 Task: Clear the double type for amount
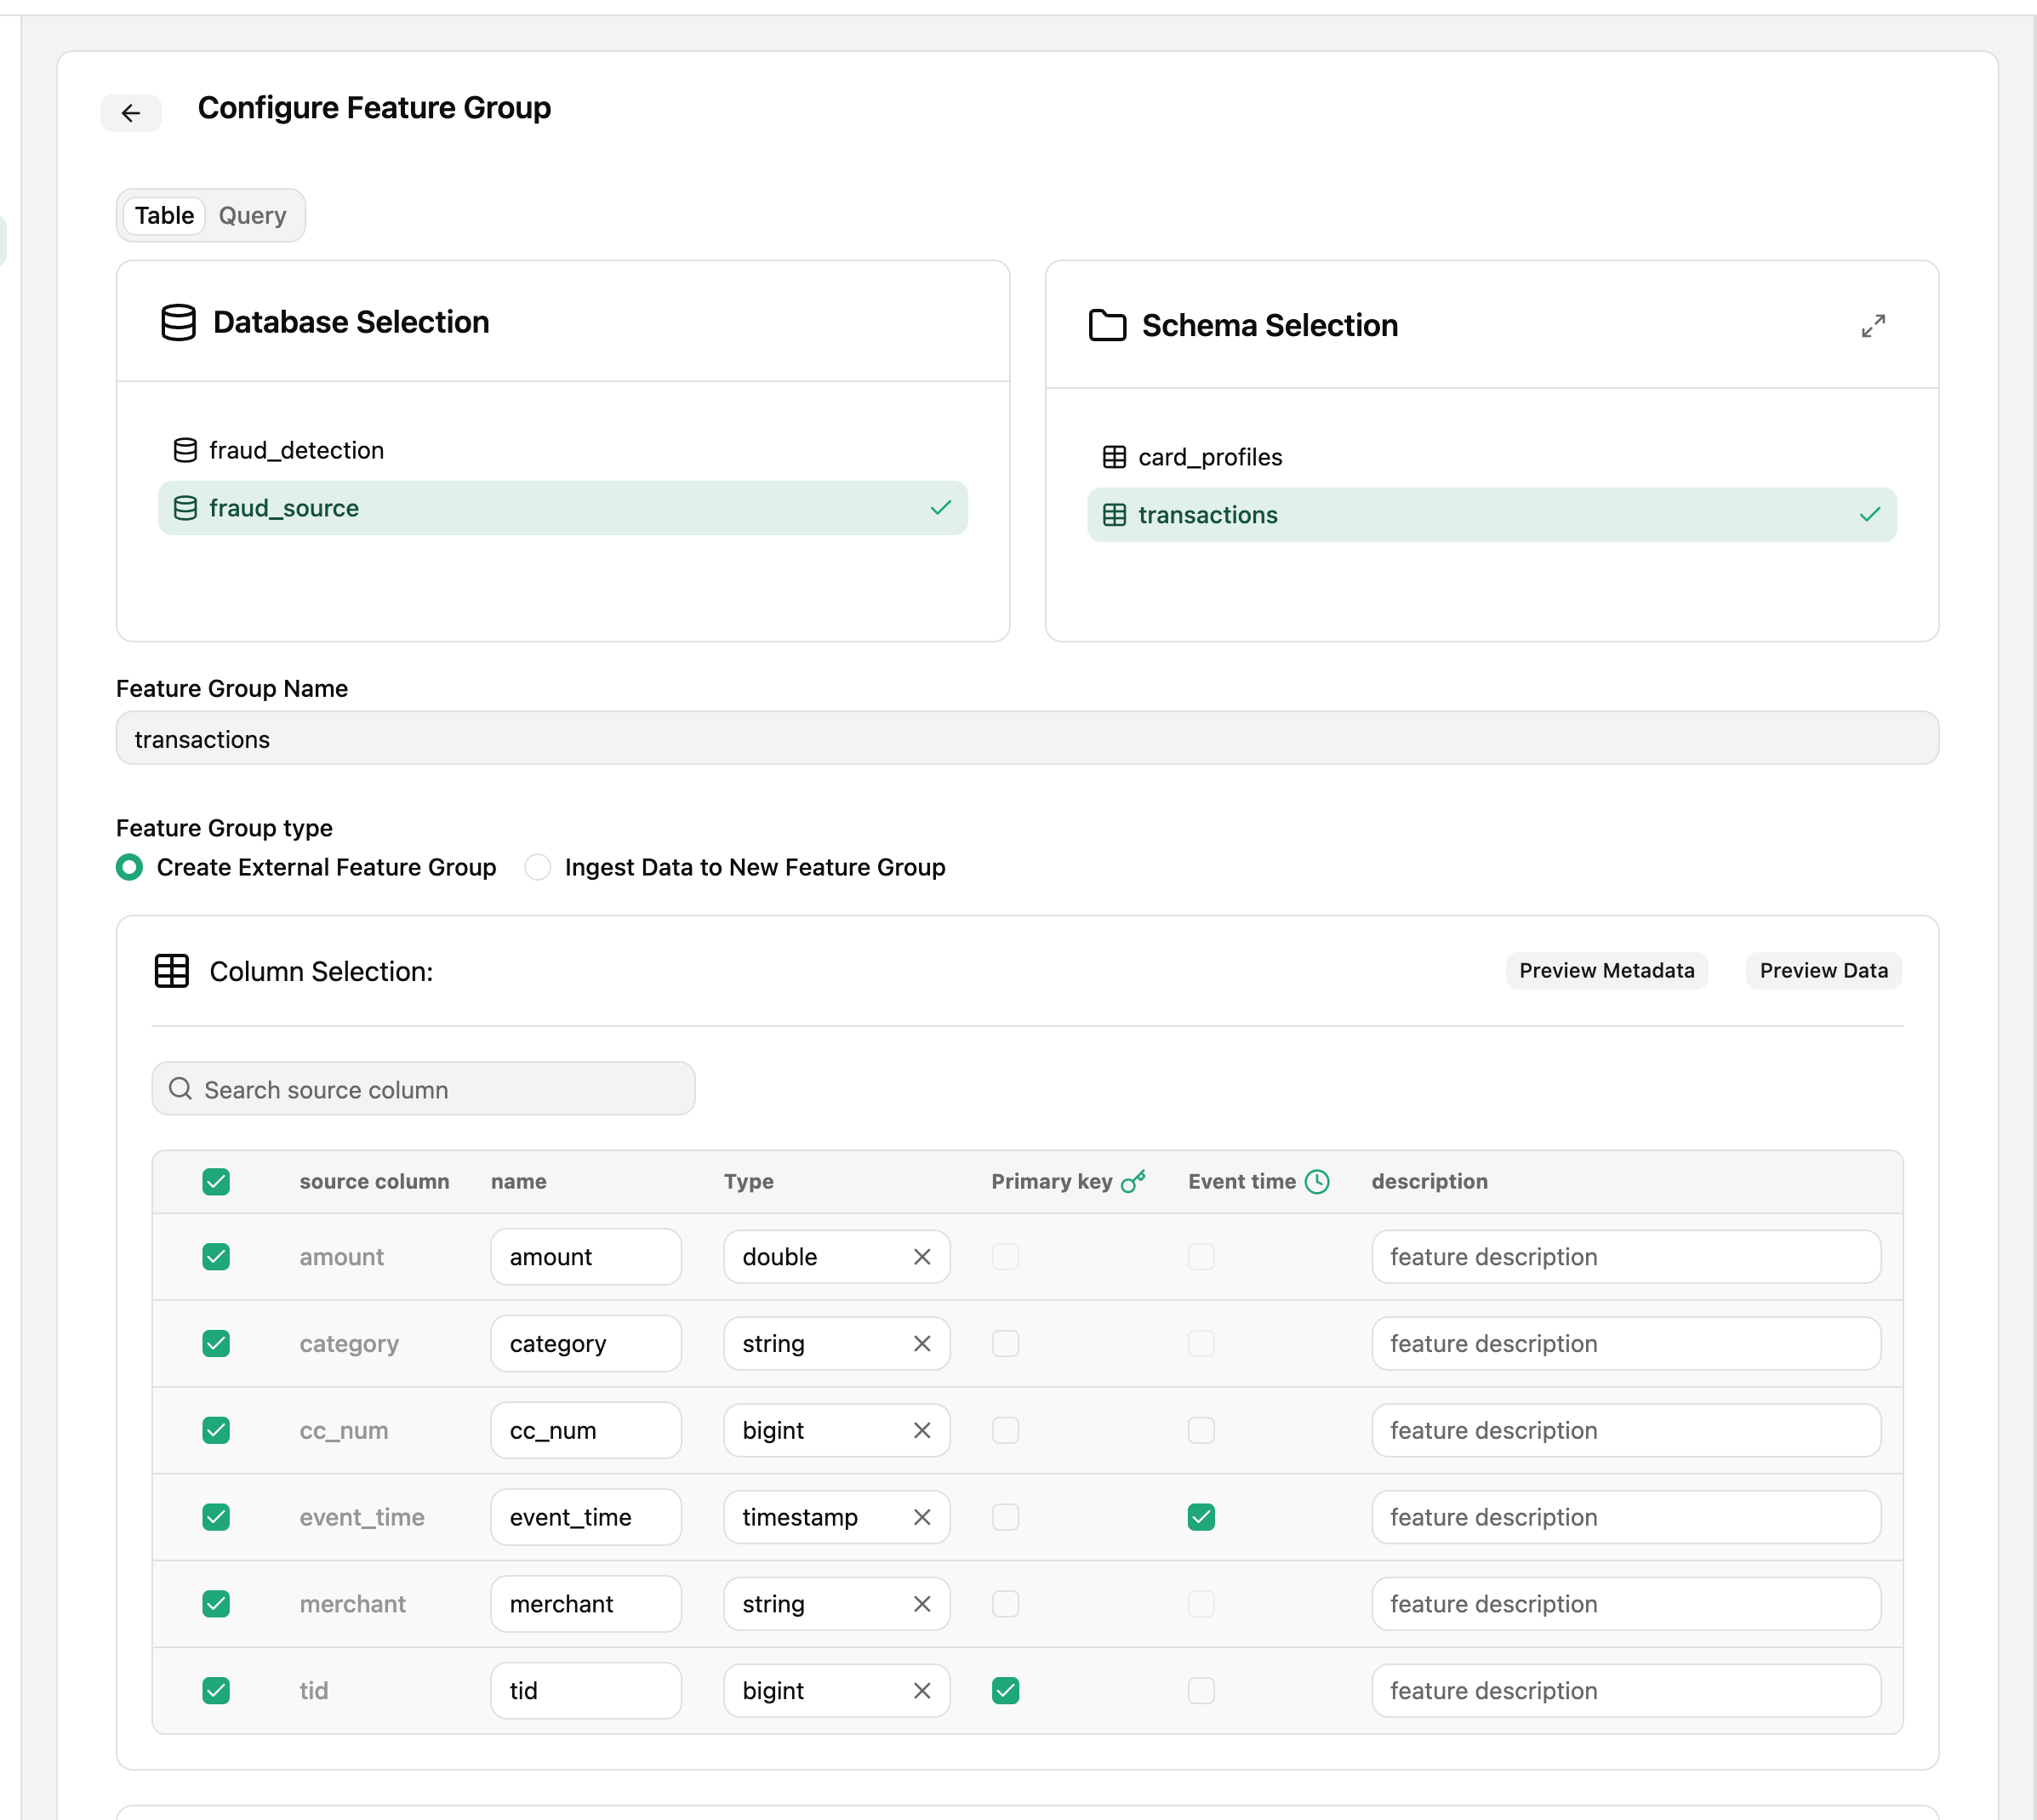pyautogui.click(x=922, y=1257)
